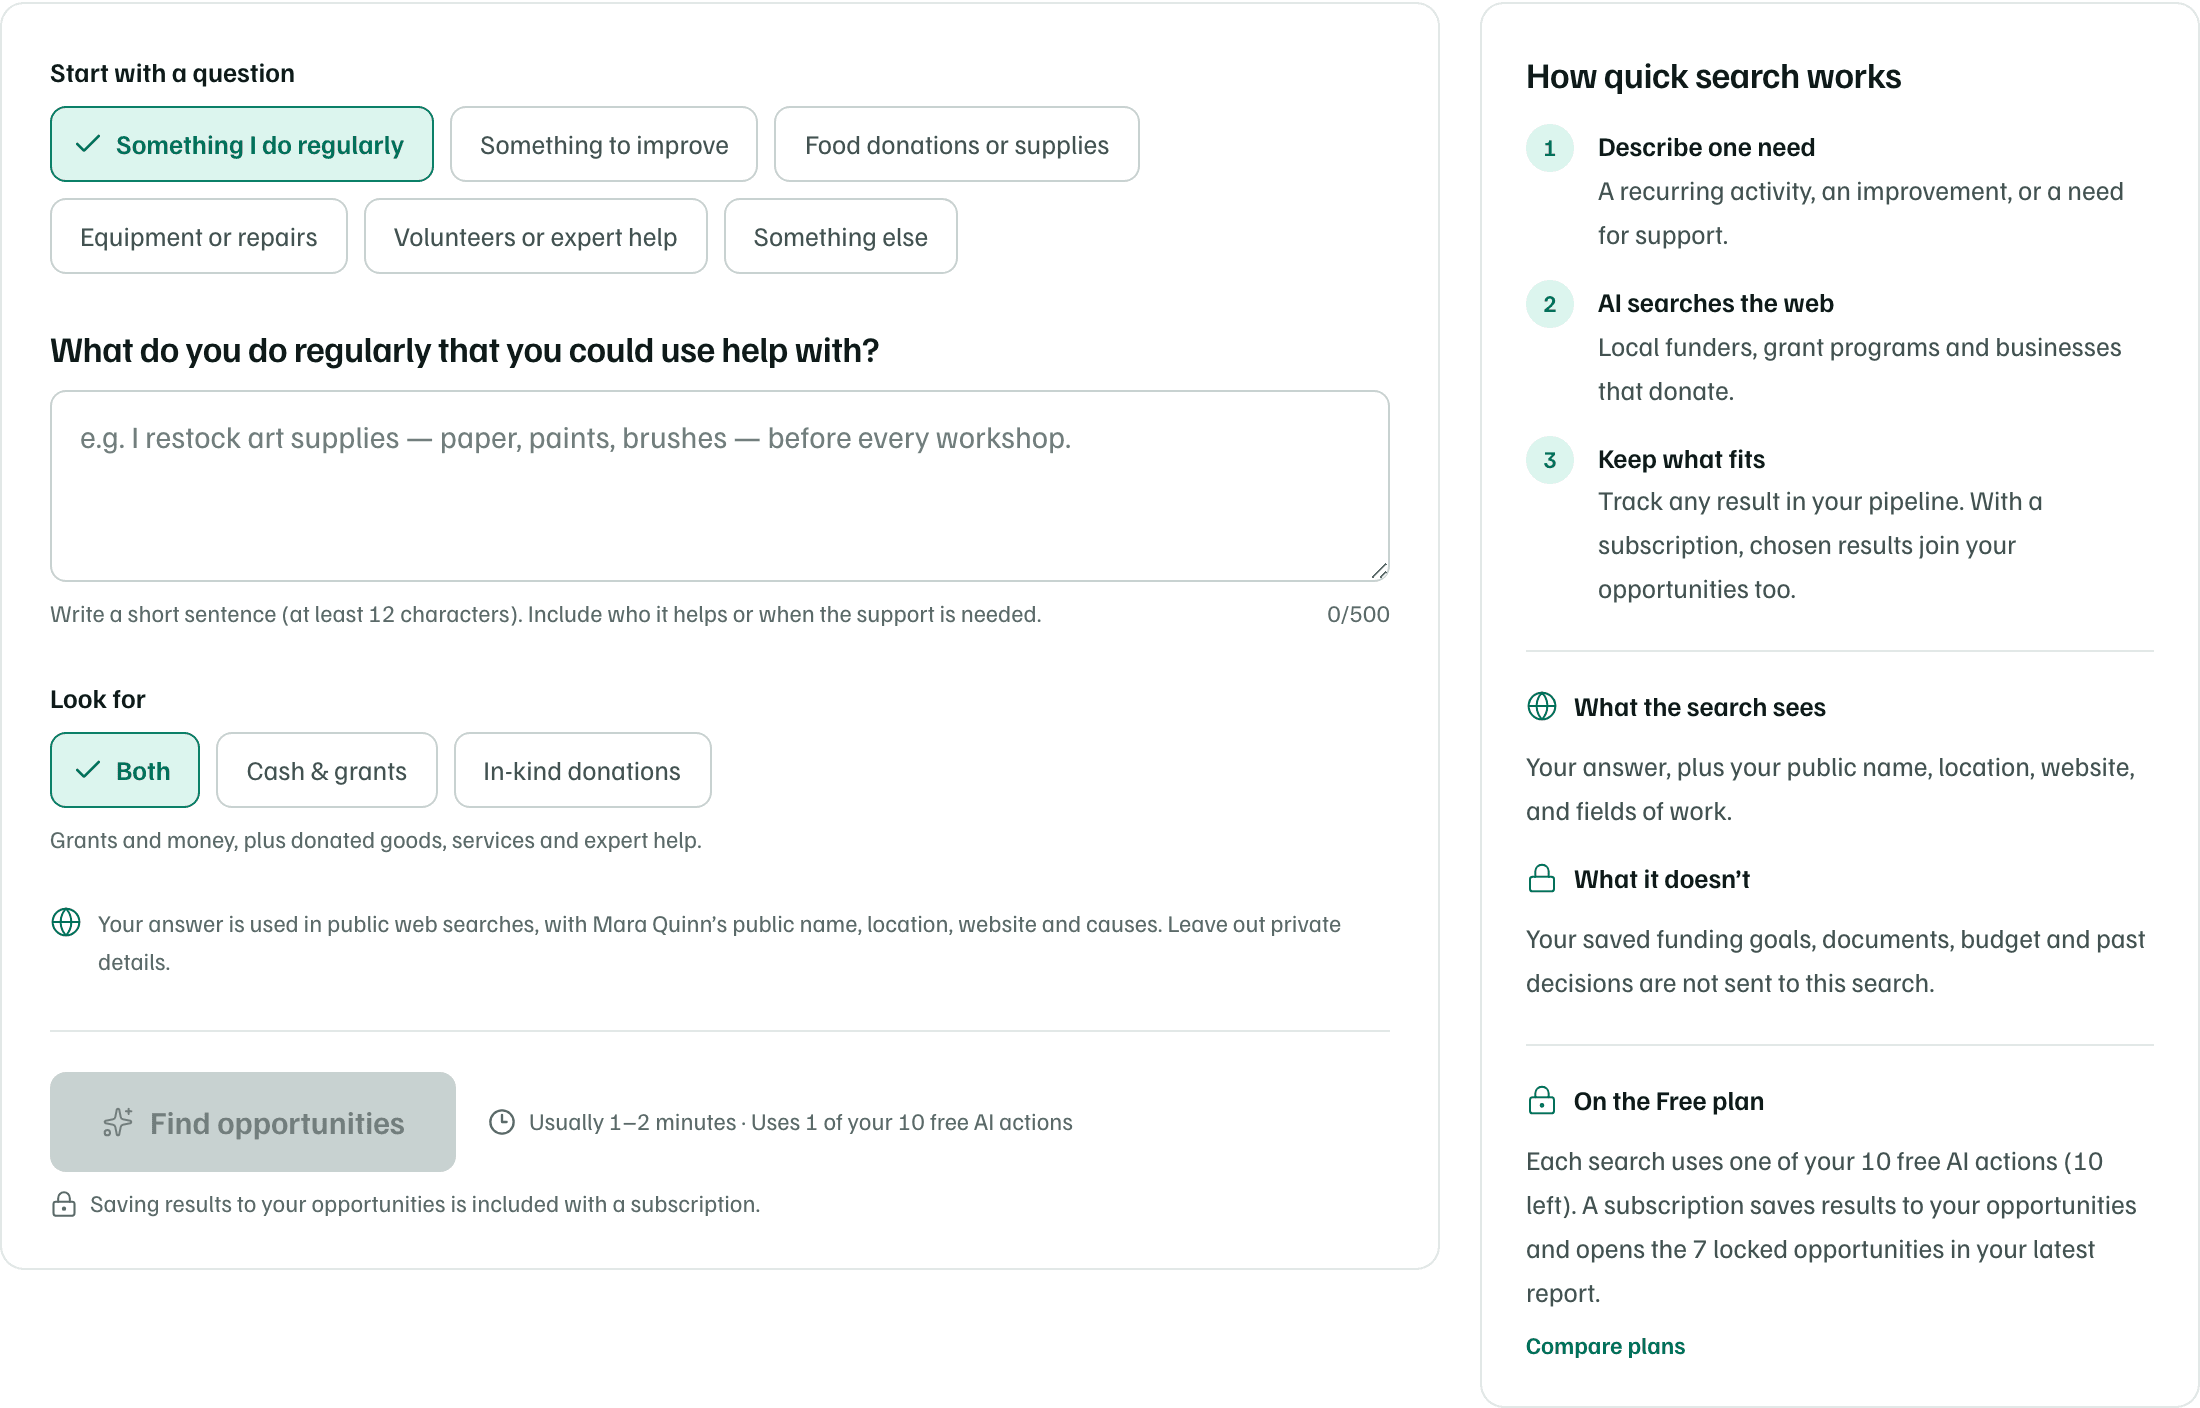This screenshot has width=2200, height=1408.
Task: Click the Find opportunities button
Action: pos(253,1122)
